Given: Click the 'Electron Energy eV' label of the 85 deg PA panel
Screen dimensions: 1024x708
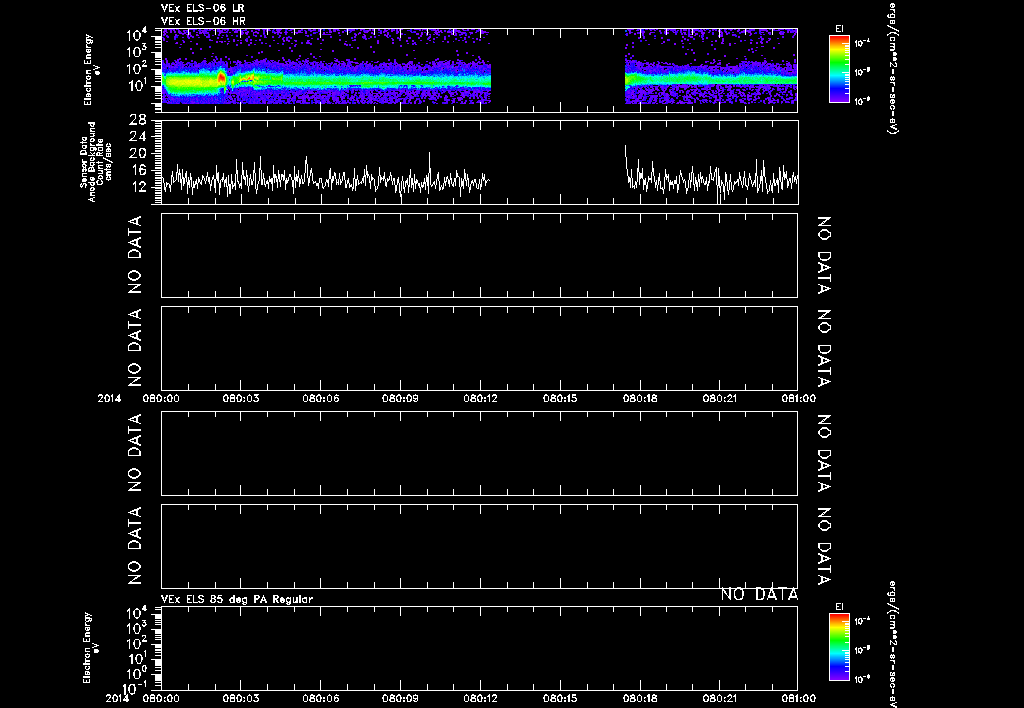Looking at the screenshot, I should pos(92,648).
